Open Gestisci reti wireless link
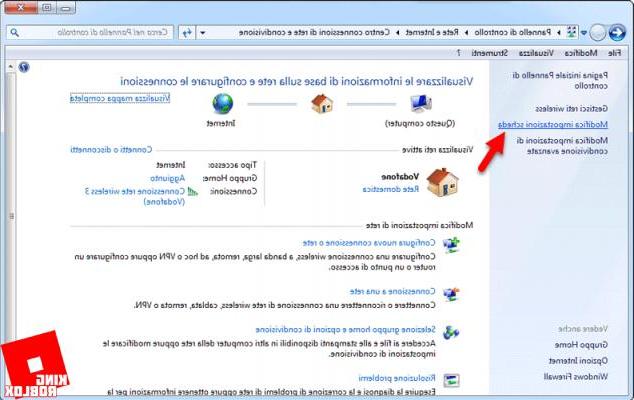This screenshot has width=634, height=400. point(571,109)
